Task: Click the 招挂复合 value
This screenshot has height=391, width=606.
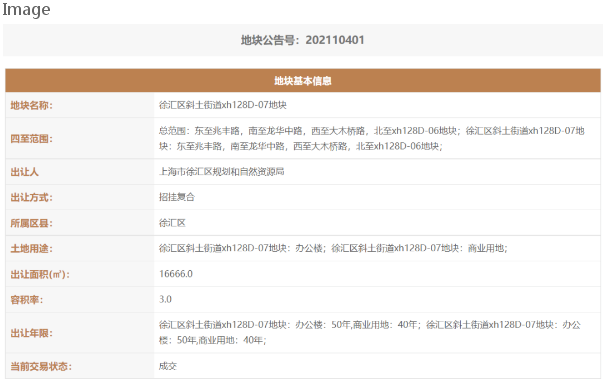Action: (177, 197)
